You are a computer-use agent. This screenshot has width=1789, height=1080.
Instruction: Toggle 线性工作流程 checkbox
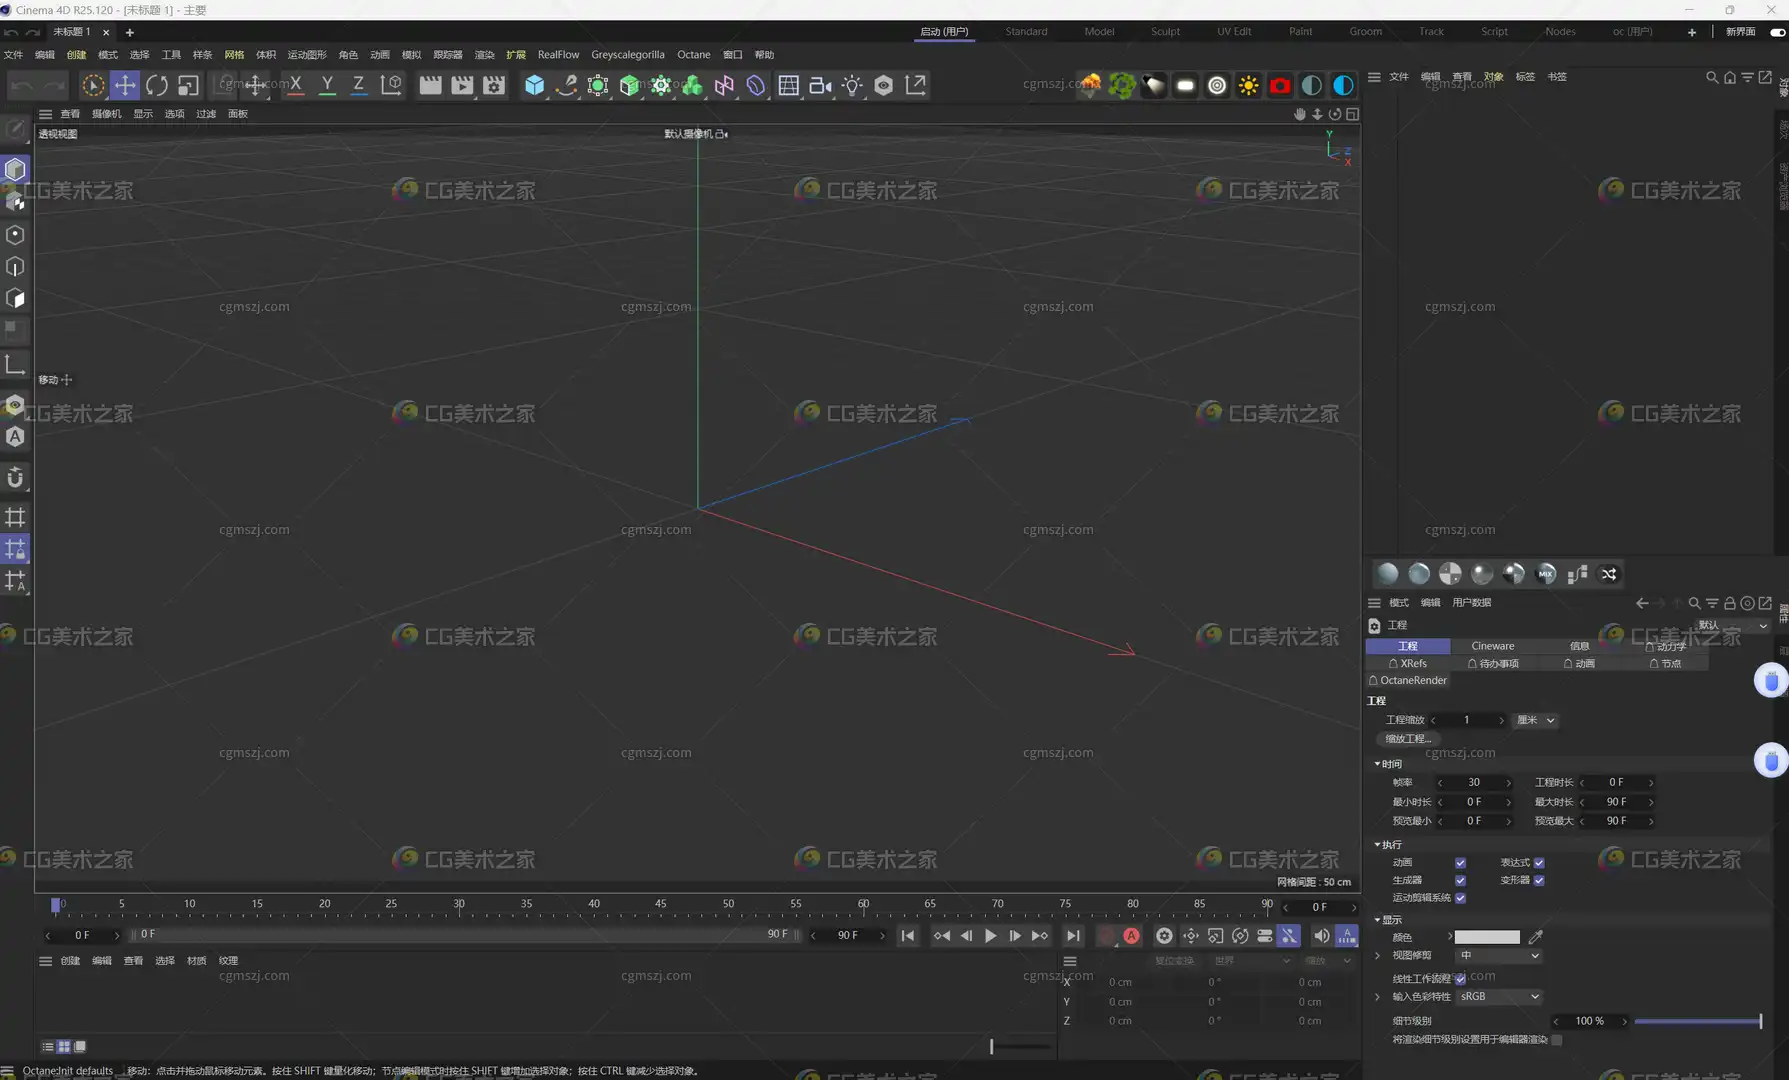pyautogui.click(x=1460, y=979)
